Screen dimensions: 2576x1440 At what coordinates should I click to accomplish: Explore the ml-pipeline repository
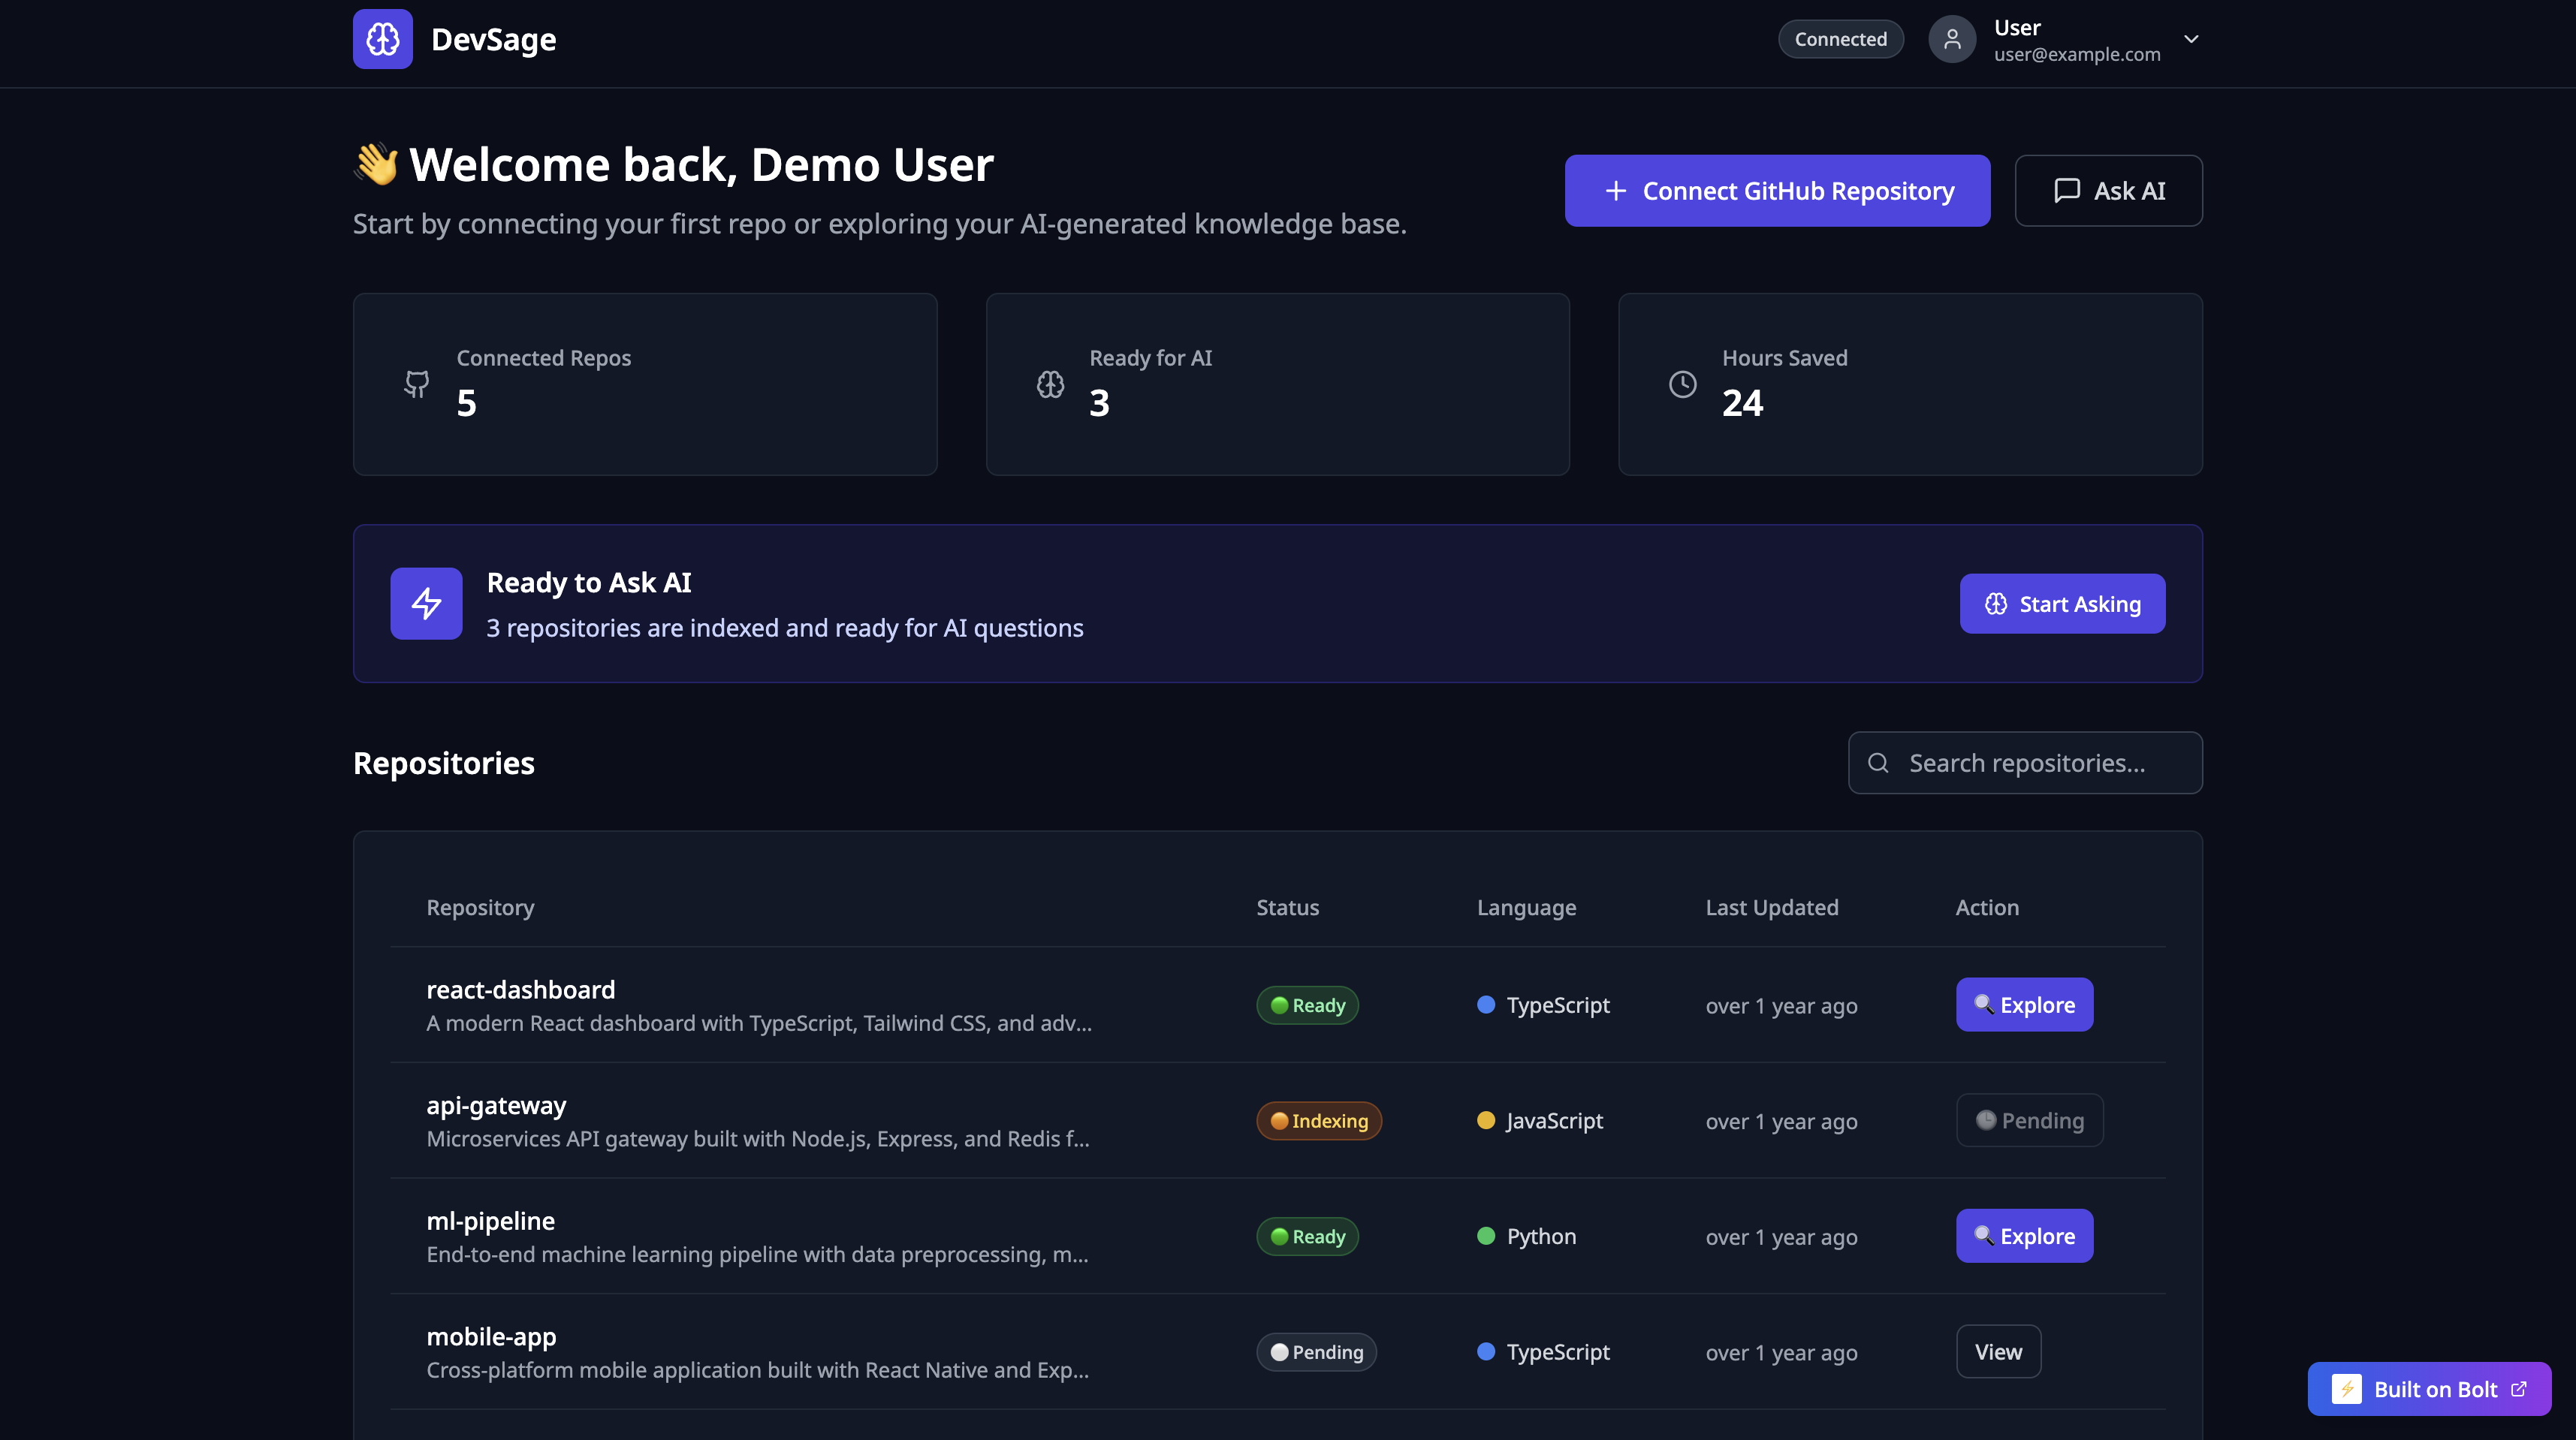(2024, 1236)
